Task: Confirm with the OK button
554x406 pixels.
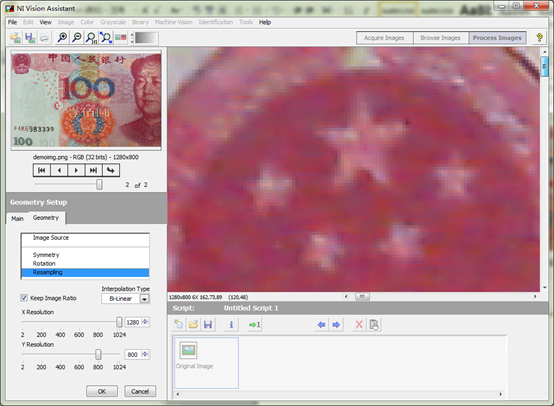Action: 102,391
